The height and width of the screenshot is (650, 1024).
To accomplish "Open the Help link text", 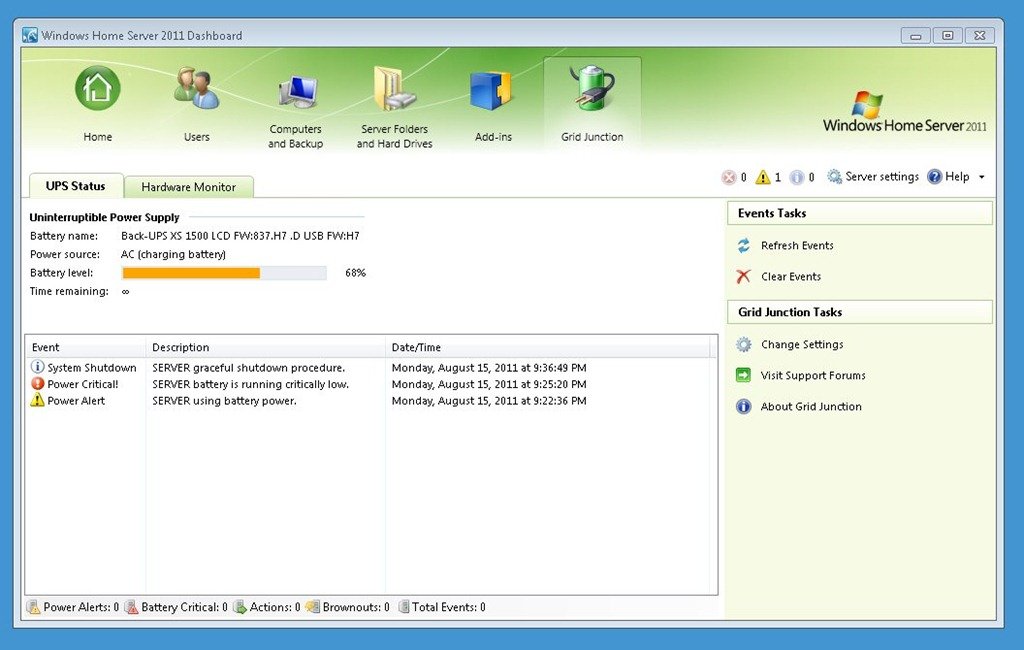I will coord(957,176).
